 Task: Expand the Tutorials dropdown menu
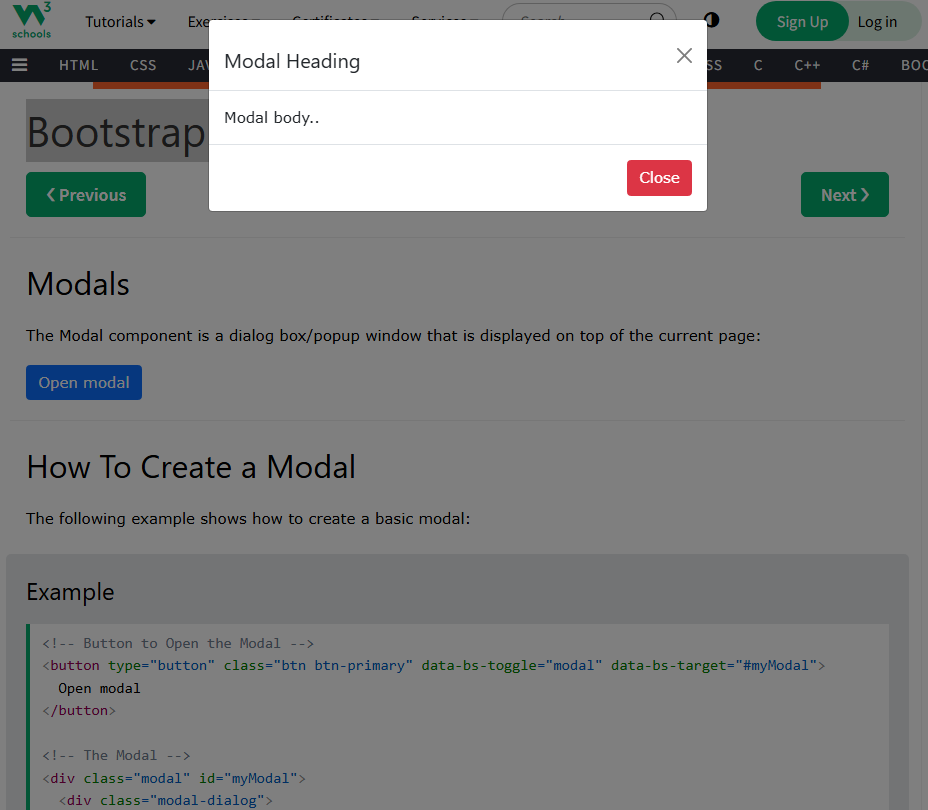click(120, 22)
